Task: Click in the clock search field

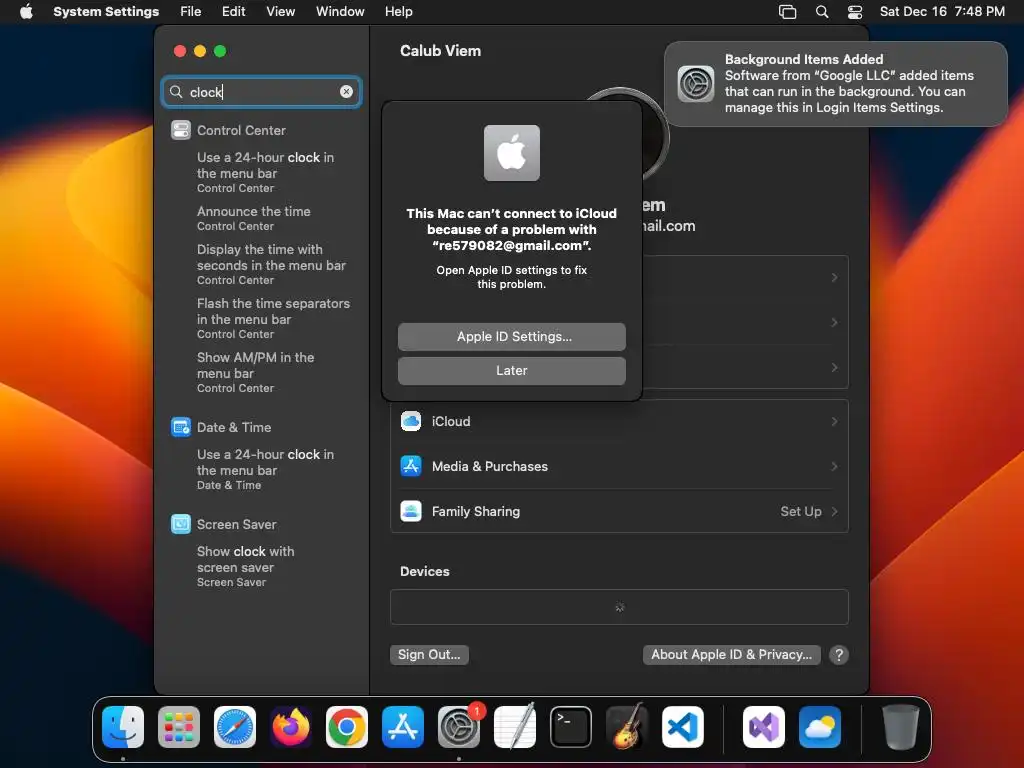Action: click(x=261, y=91)
